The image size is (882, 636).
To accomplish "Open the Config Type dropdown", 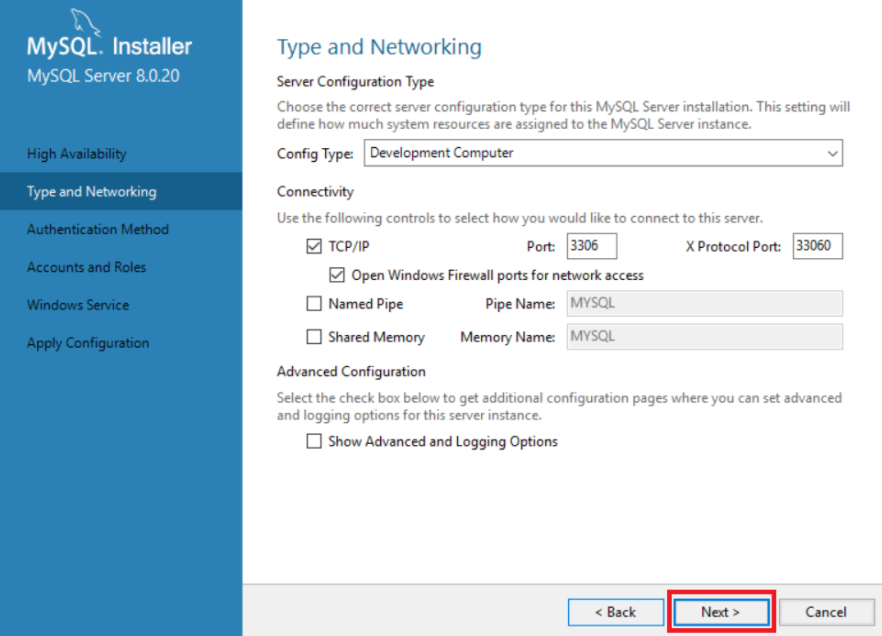I will pos(603,153).
